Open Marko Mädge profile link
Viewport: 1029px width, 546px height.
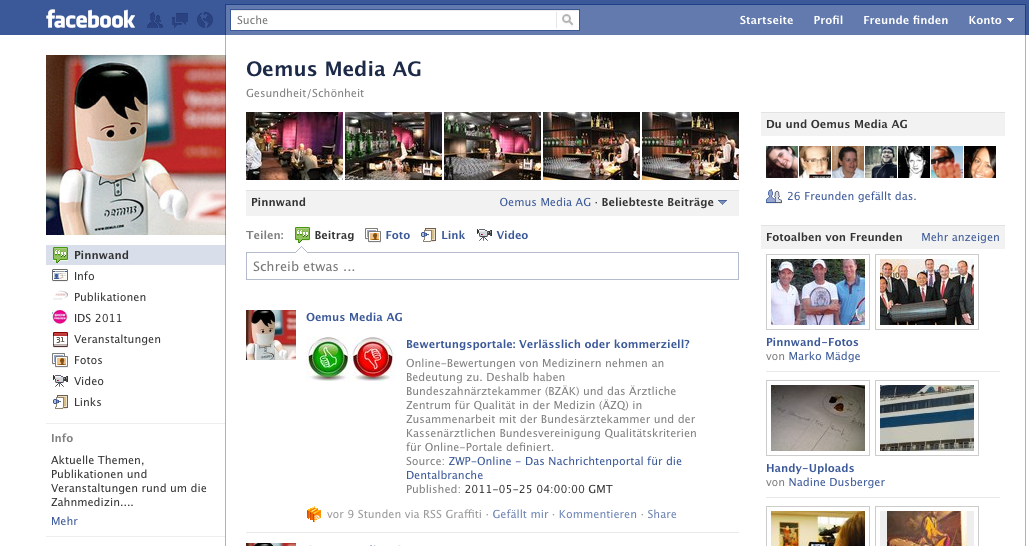click(x=824, y=356)
